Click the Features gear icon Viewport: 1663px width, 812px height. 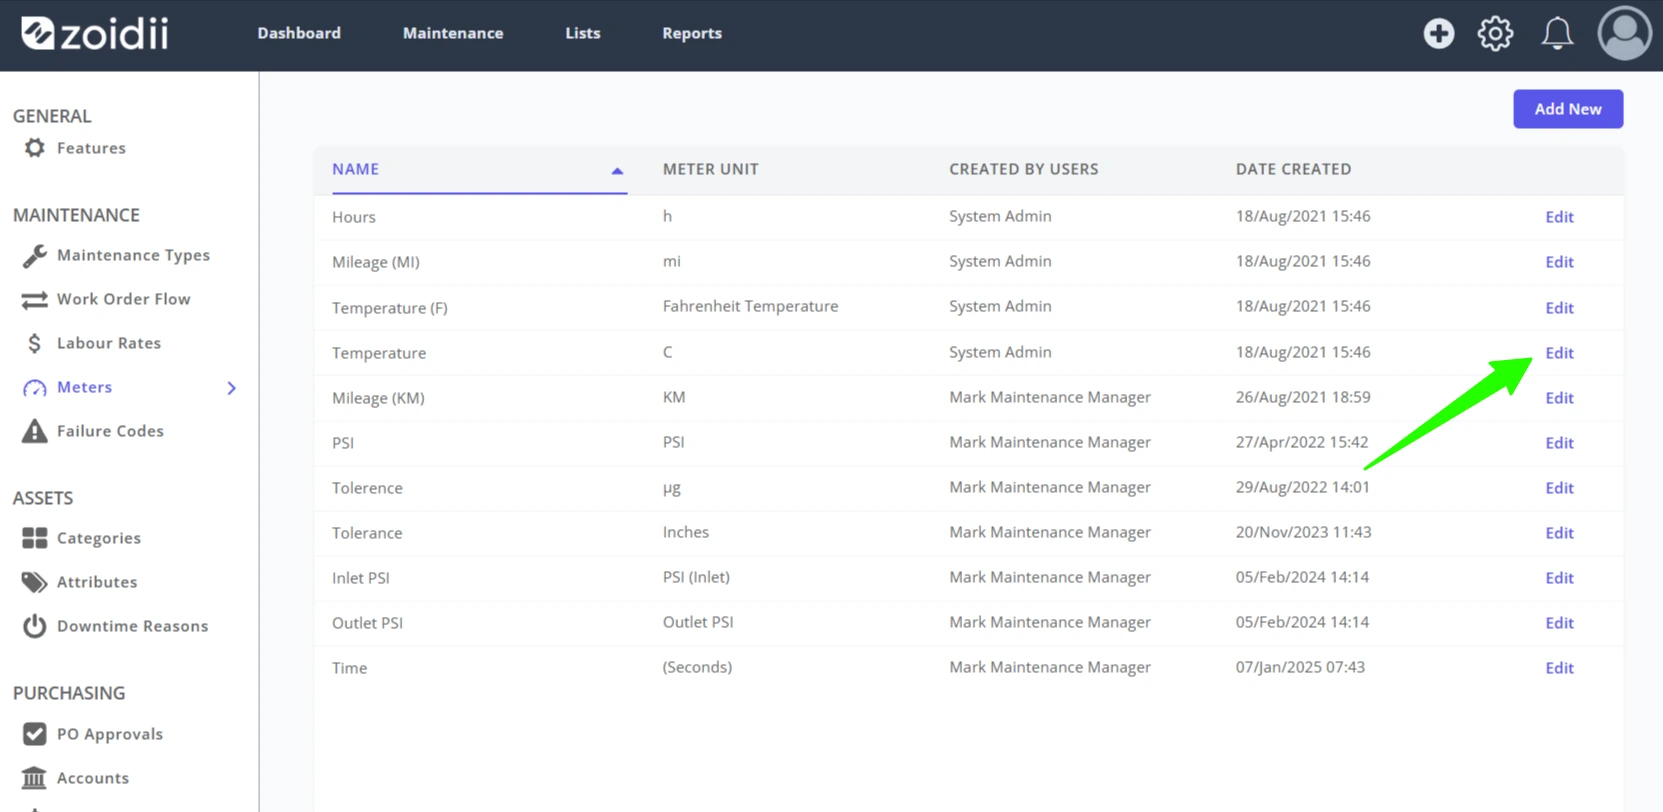tap(35, 148)
